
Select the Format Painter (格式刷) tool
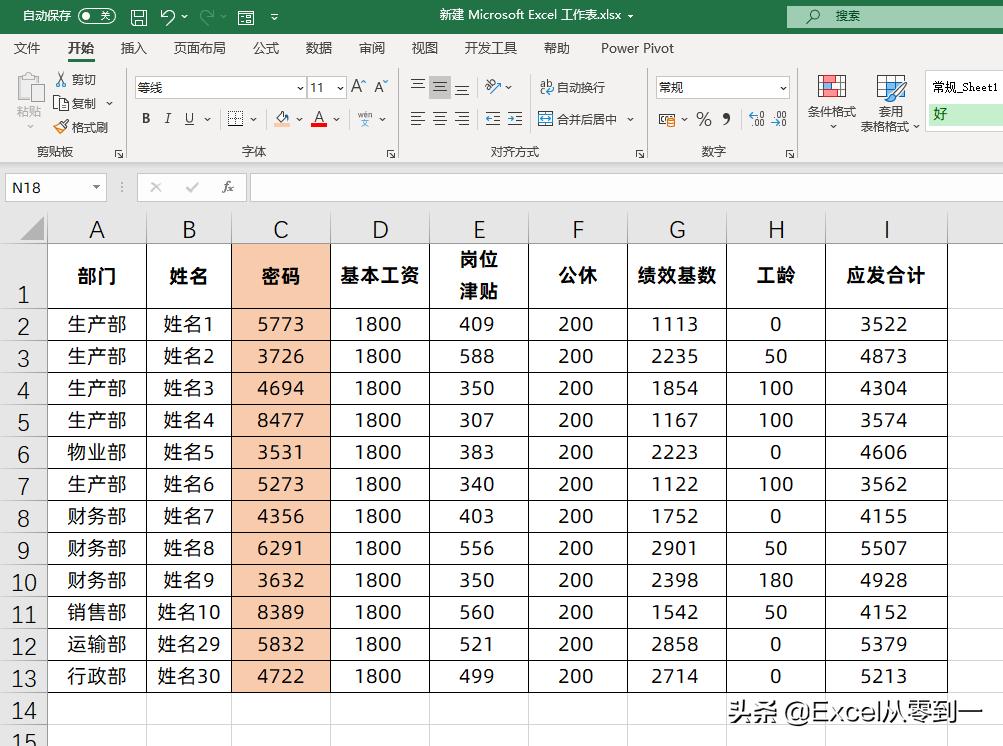point(84,126)
